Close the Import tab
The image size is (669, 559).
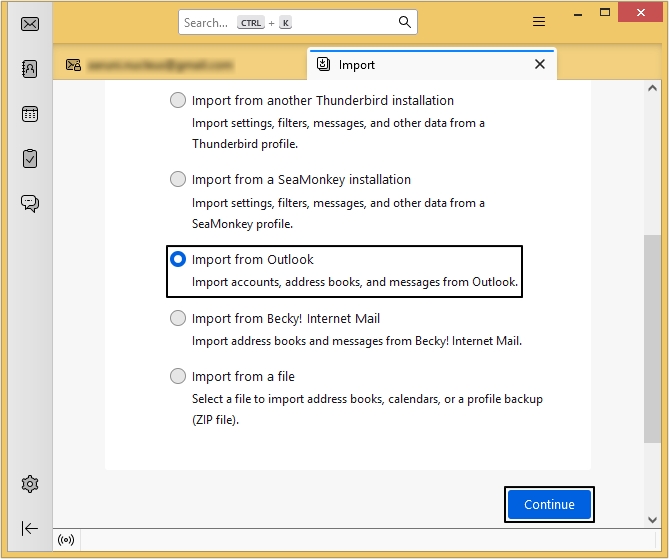(x=540, y=64)
